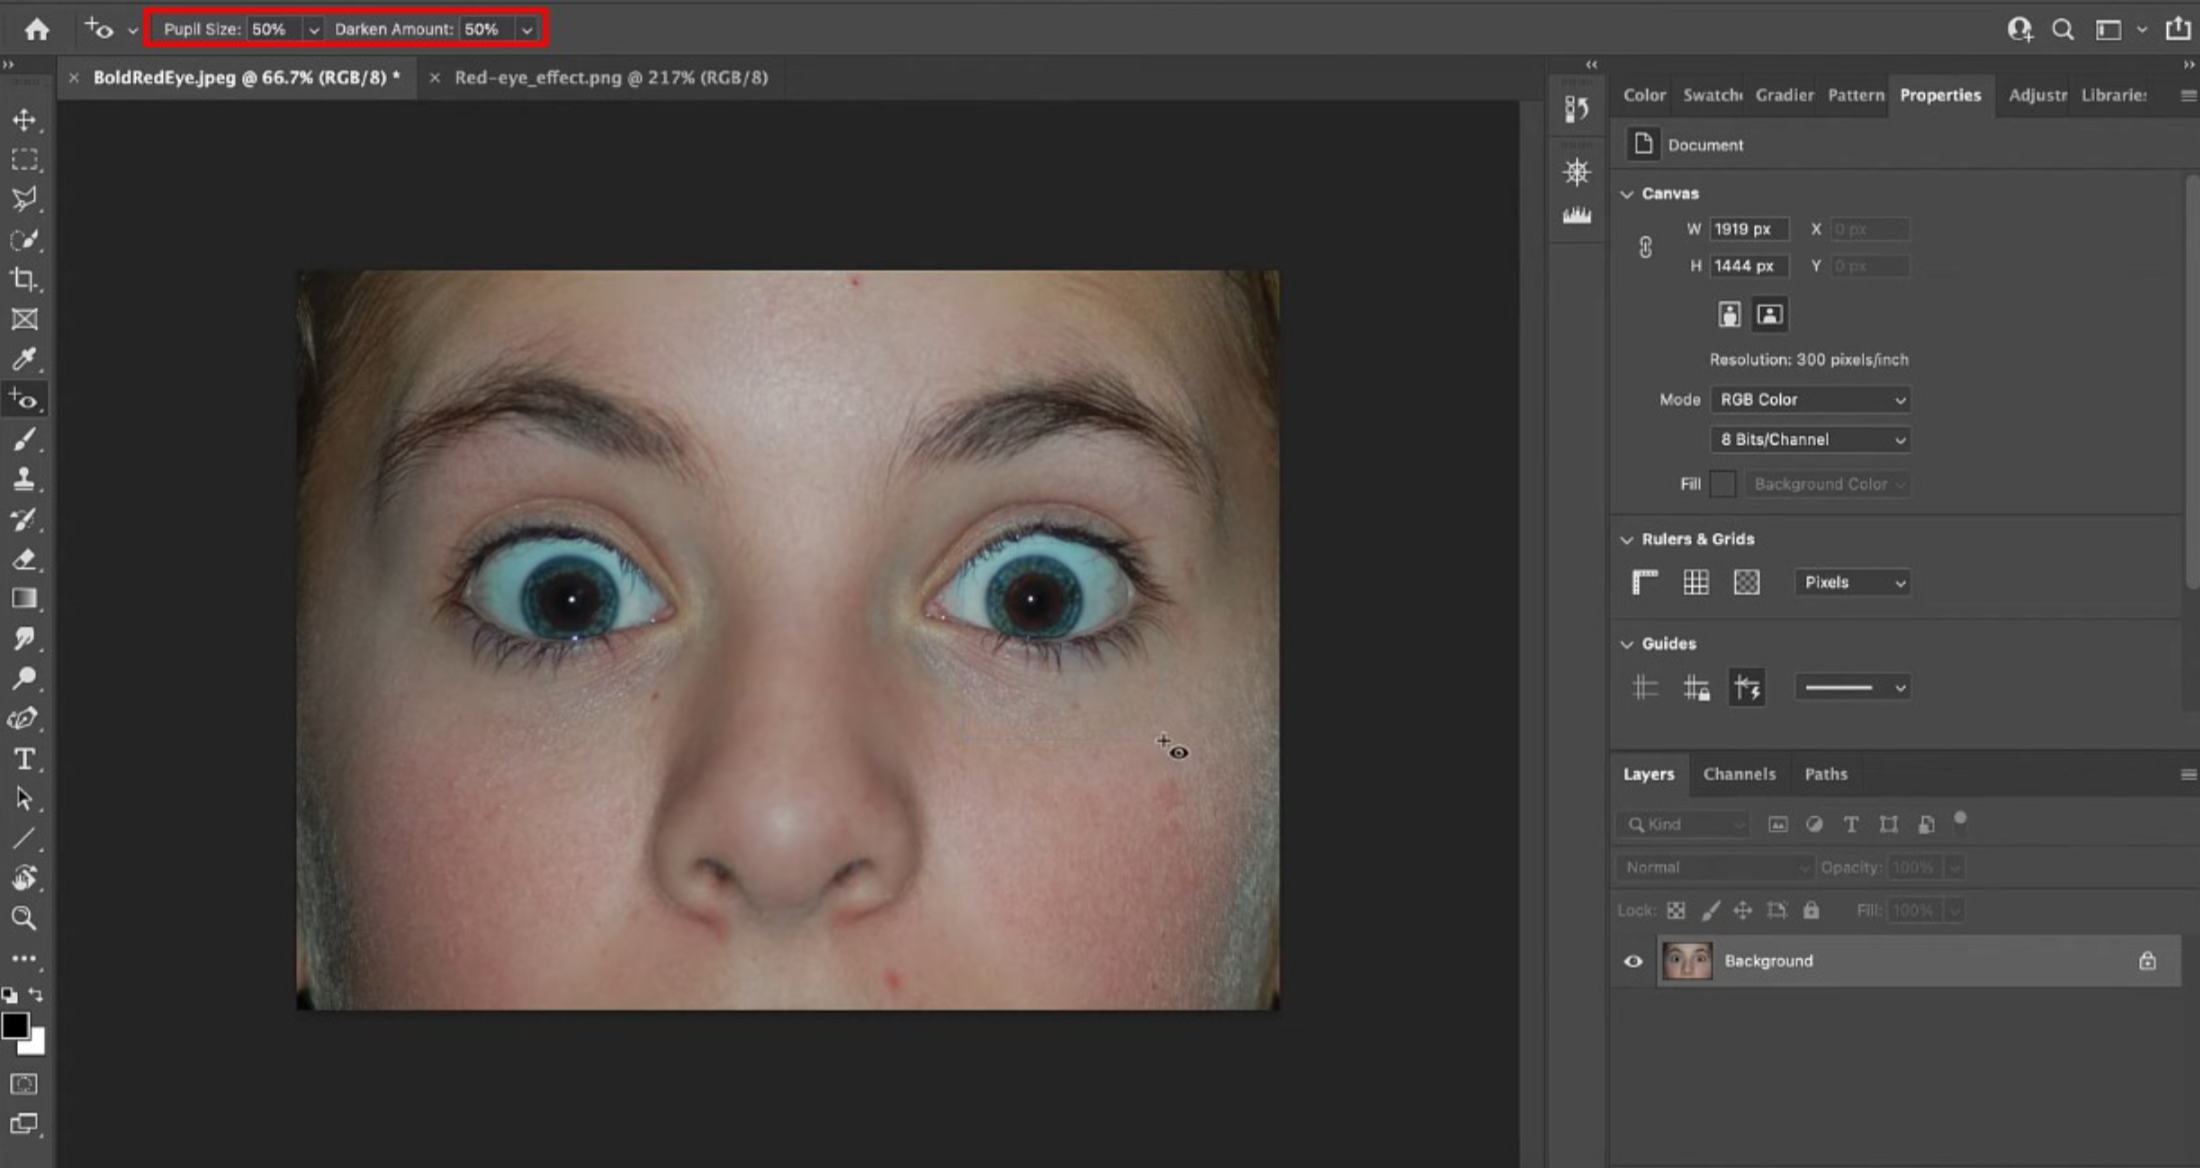
Task: Toggle the canvas width-height link
Action: 1645,247
